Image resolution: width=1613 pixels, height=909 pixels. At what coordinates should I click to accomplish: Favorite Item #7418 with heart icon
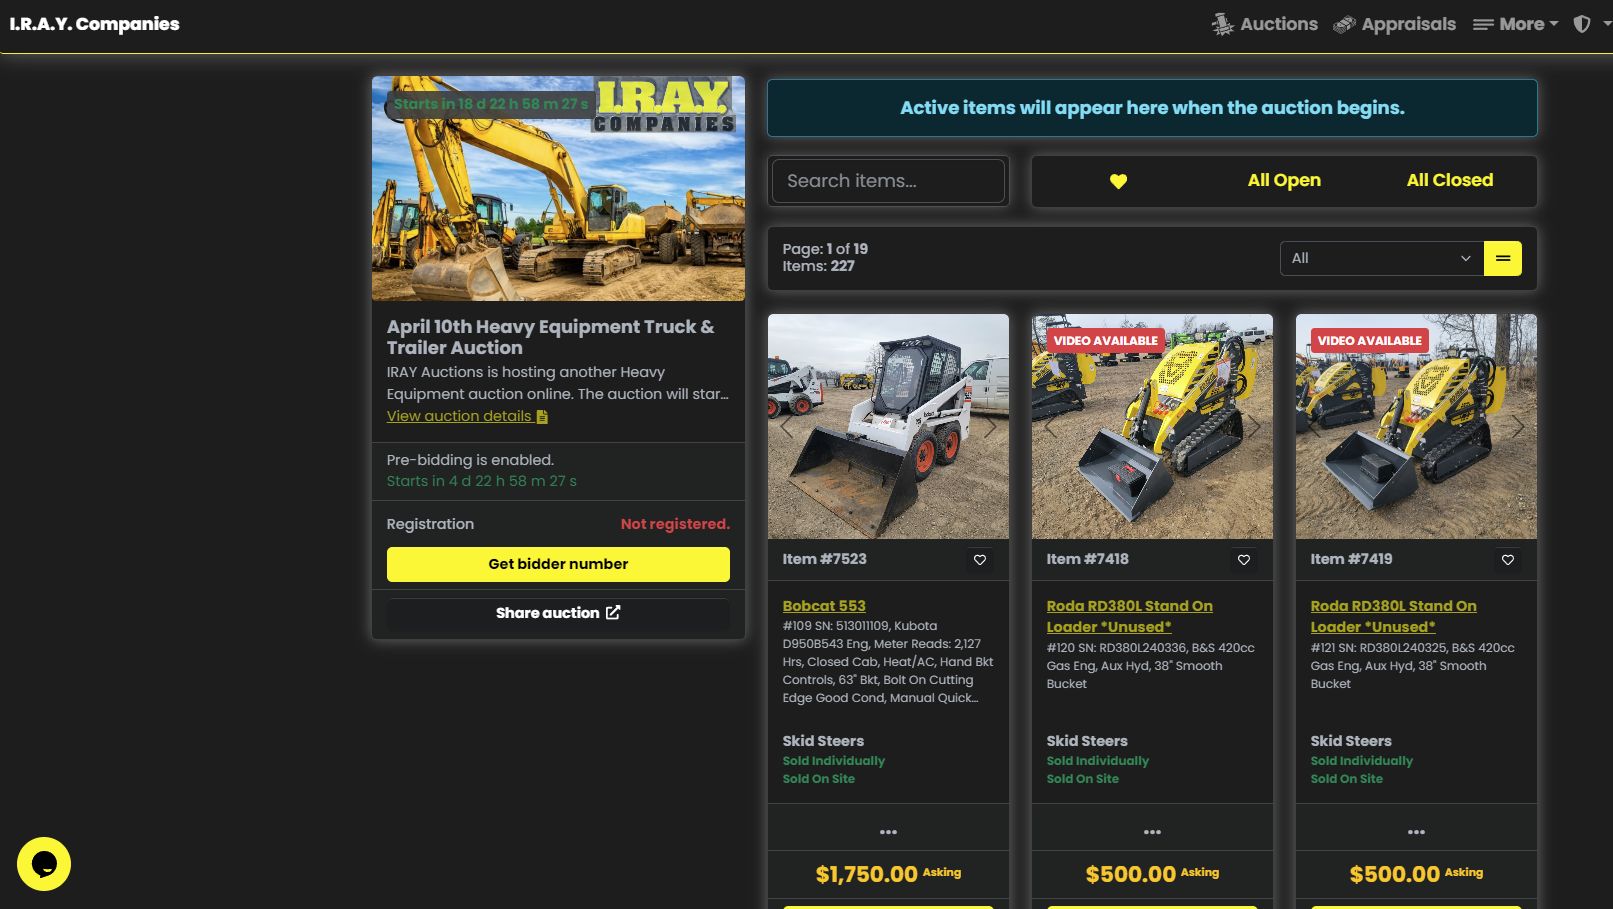click(1244, 560)
